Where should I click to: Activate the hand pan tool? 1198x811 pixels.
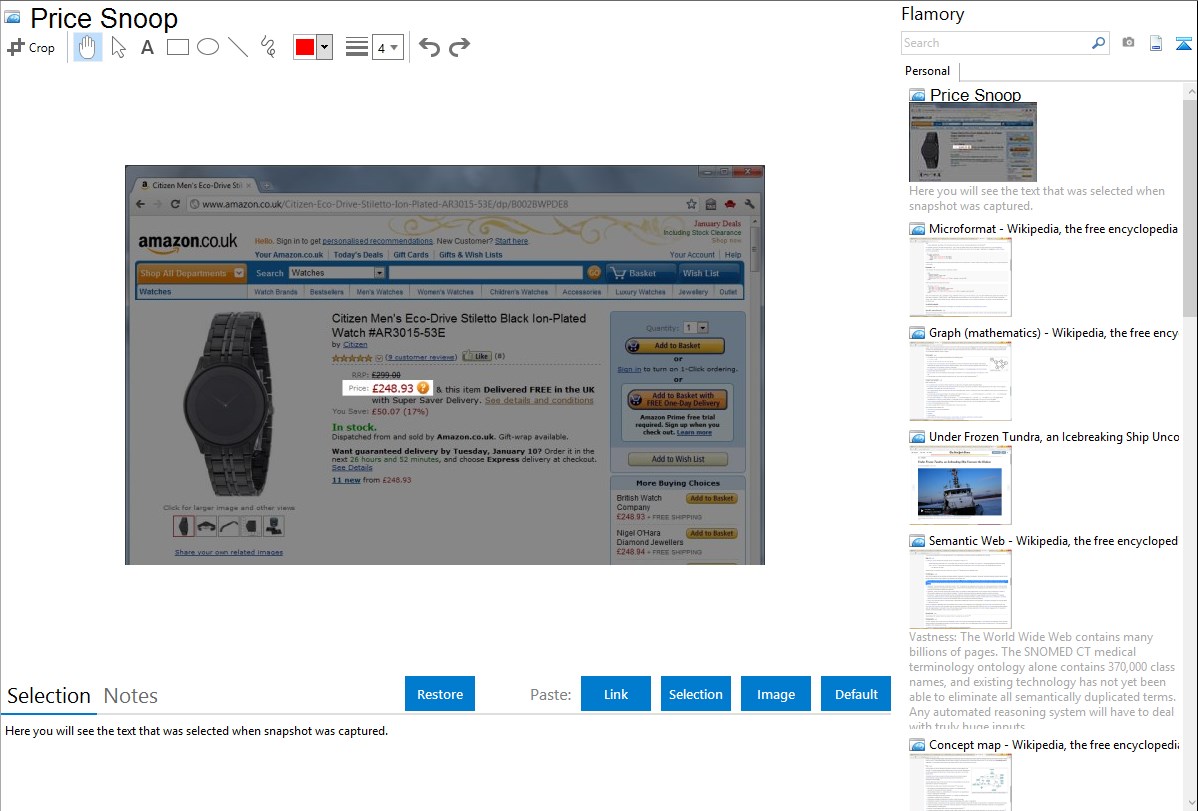point(87,47)
